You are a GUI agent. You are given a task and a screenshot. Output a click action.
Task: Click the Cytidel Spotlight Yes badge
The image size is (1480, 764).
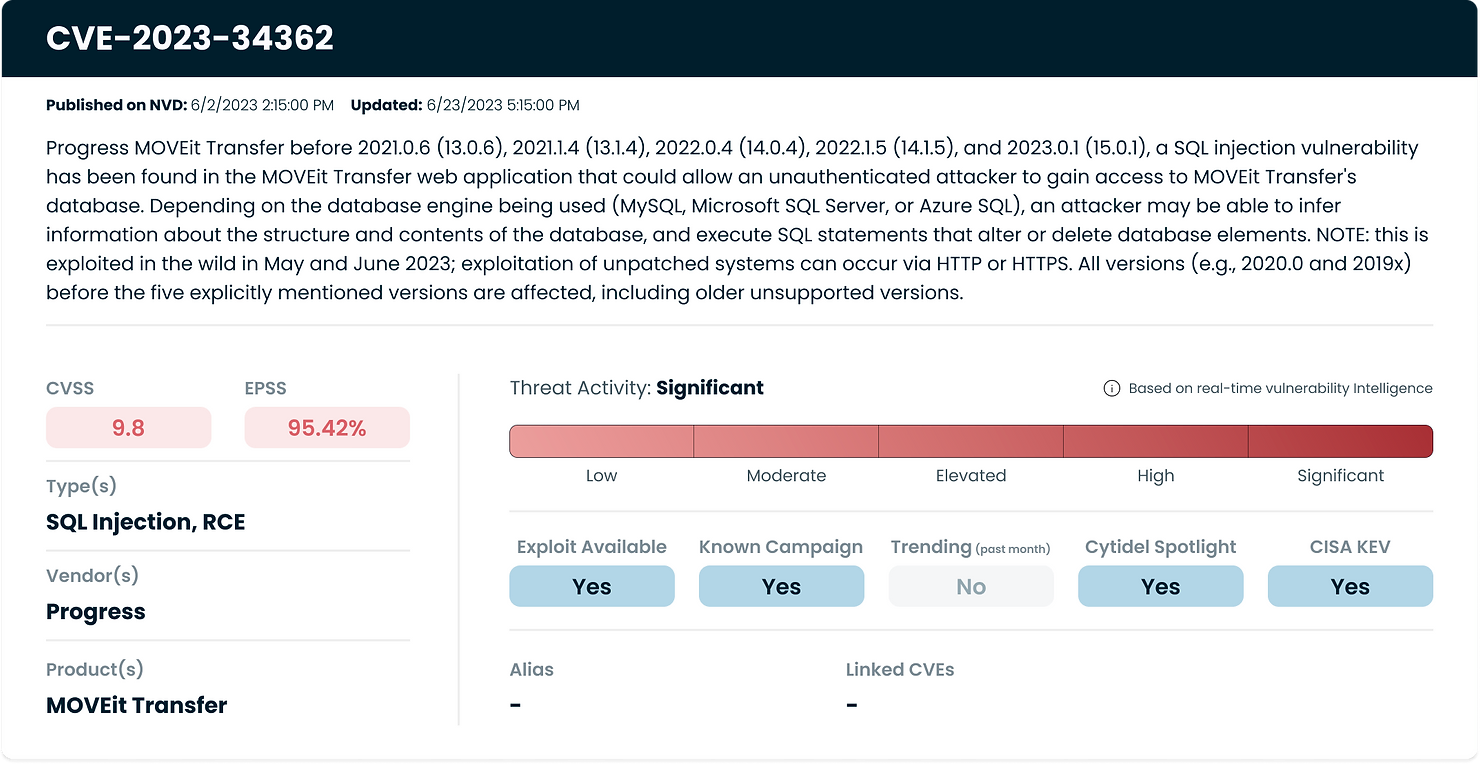1160,586
